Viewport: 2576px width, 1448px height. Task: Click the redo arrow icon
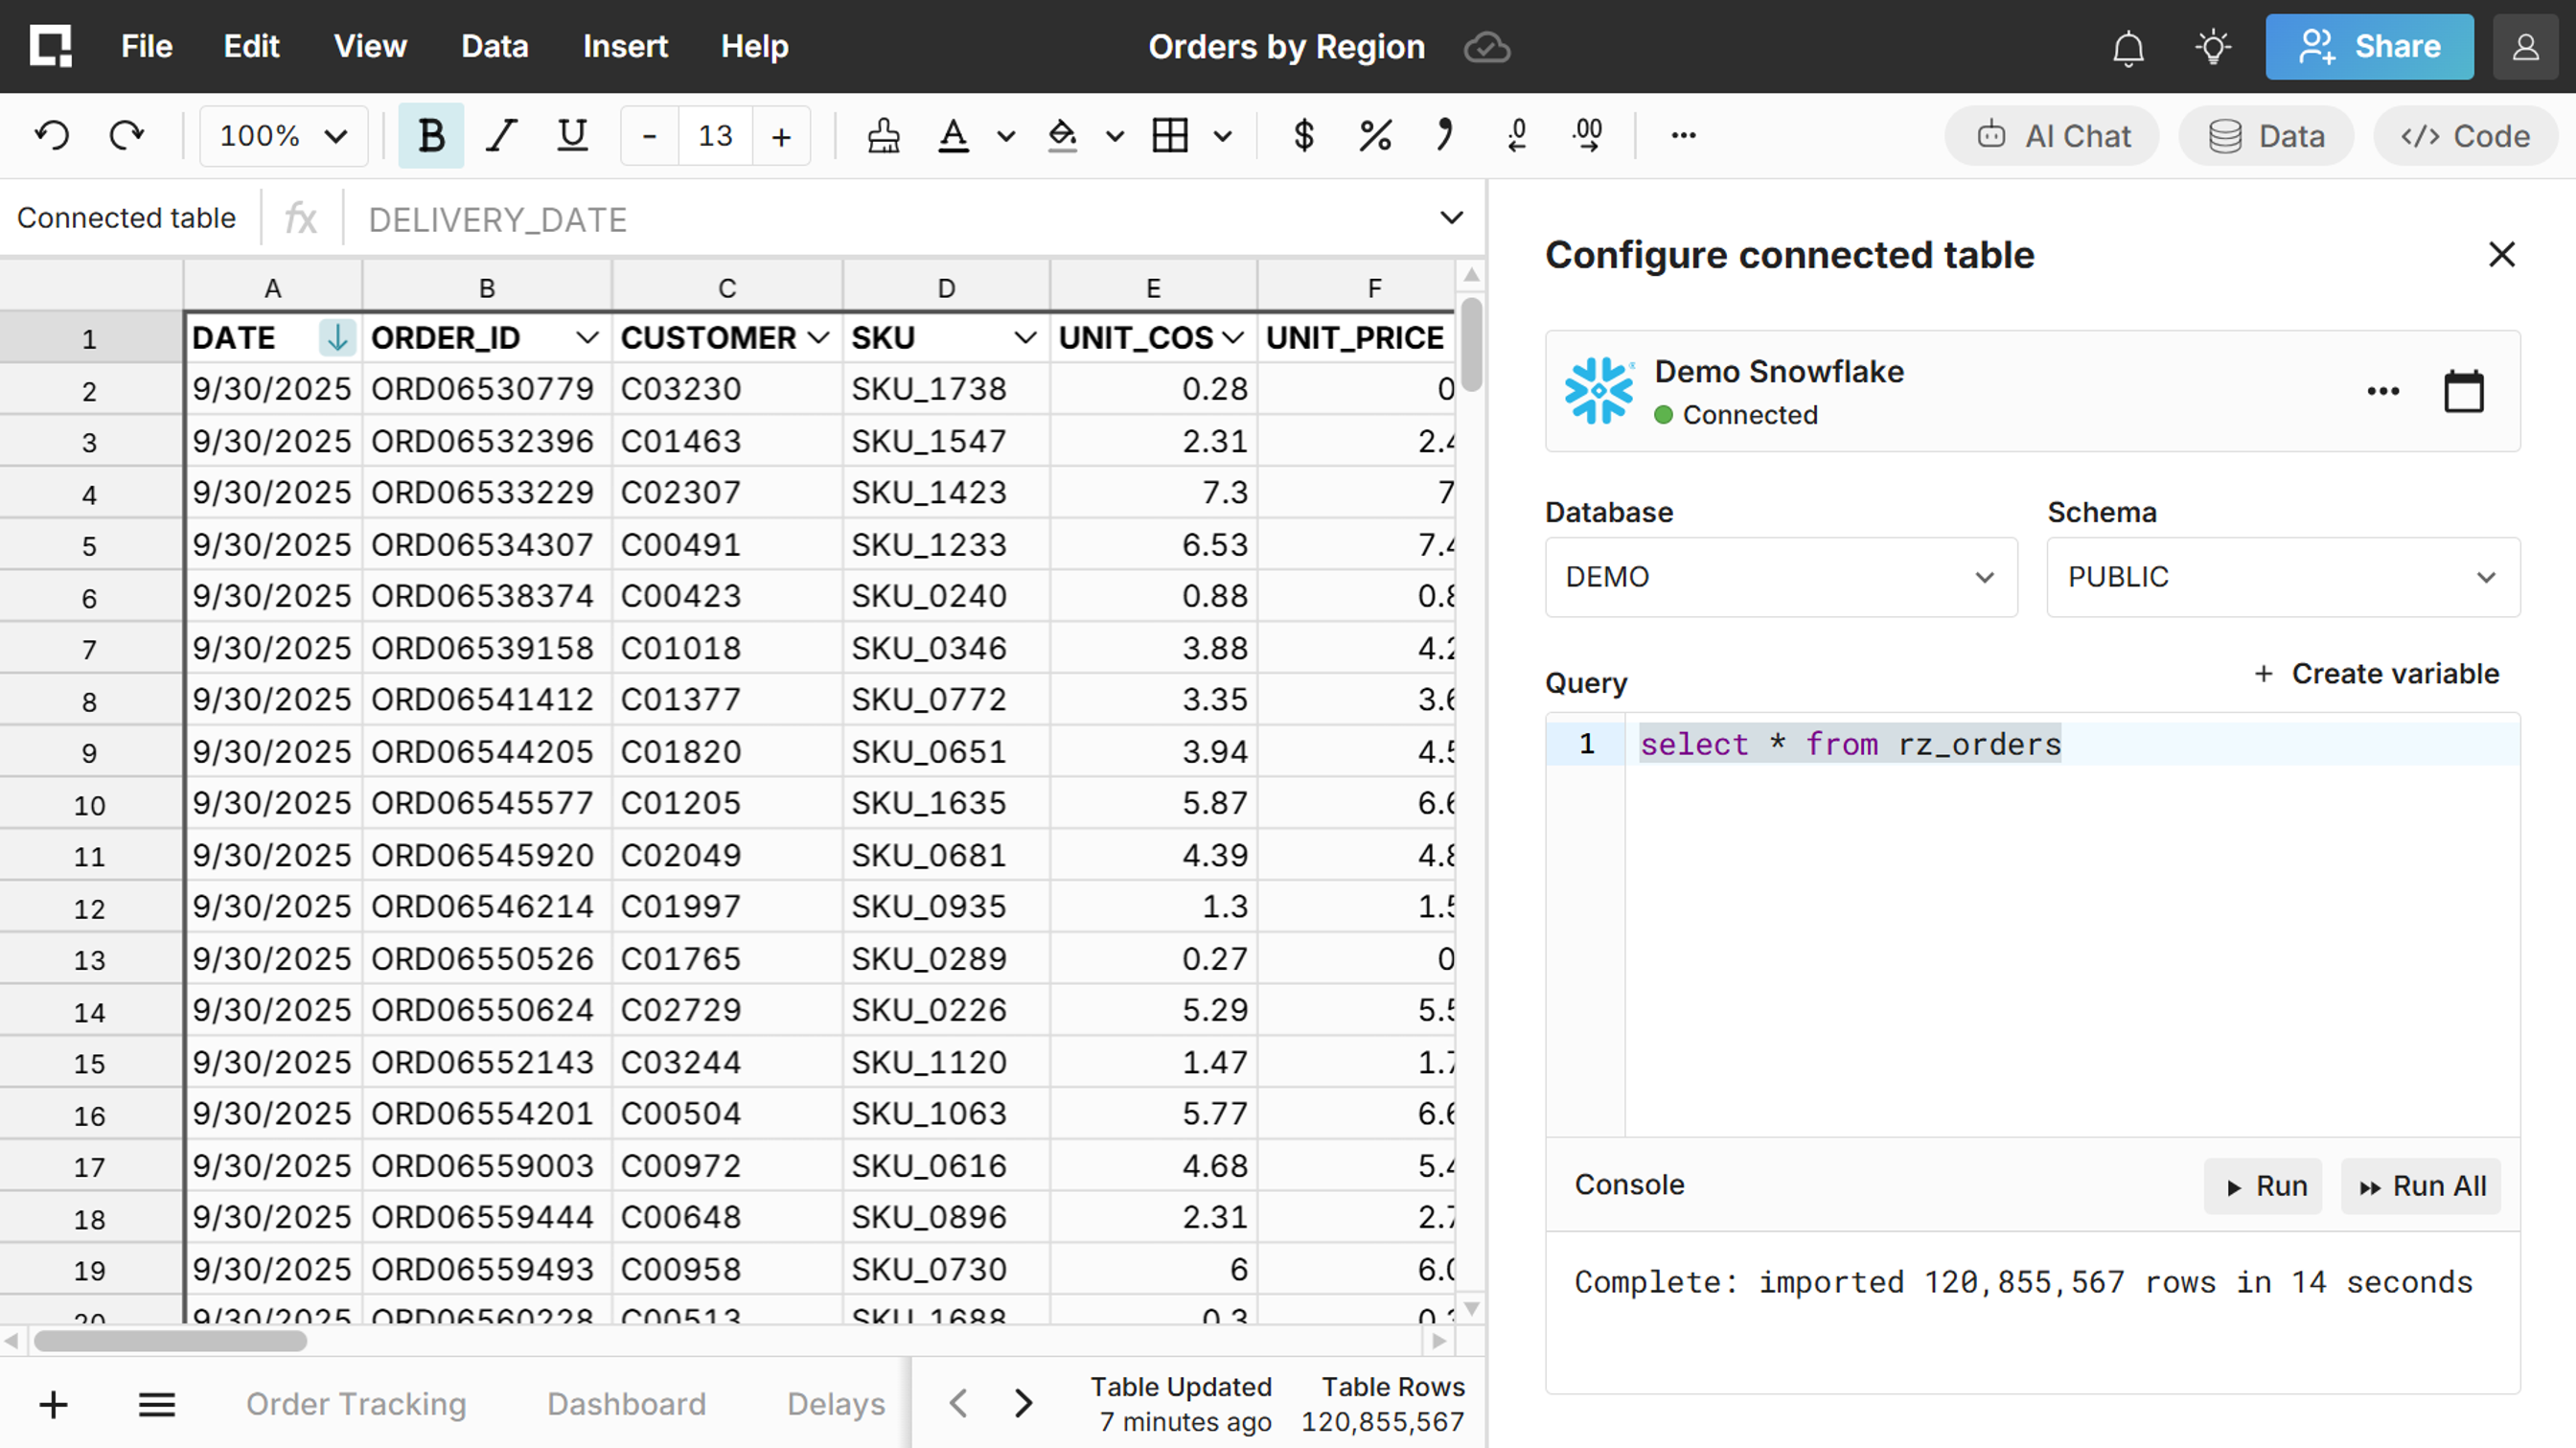[x=127, y=135]
